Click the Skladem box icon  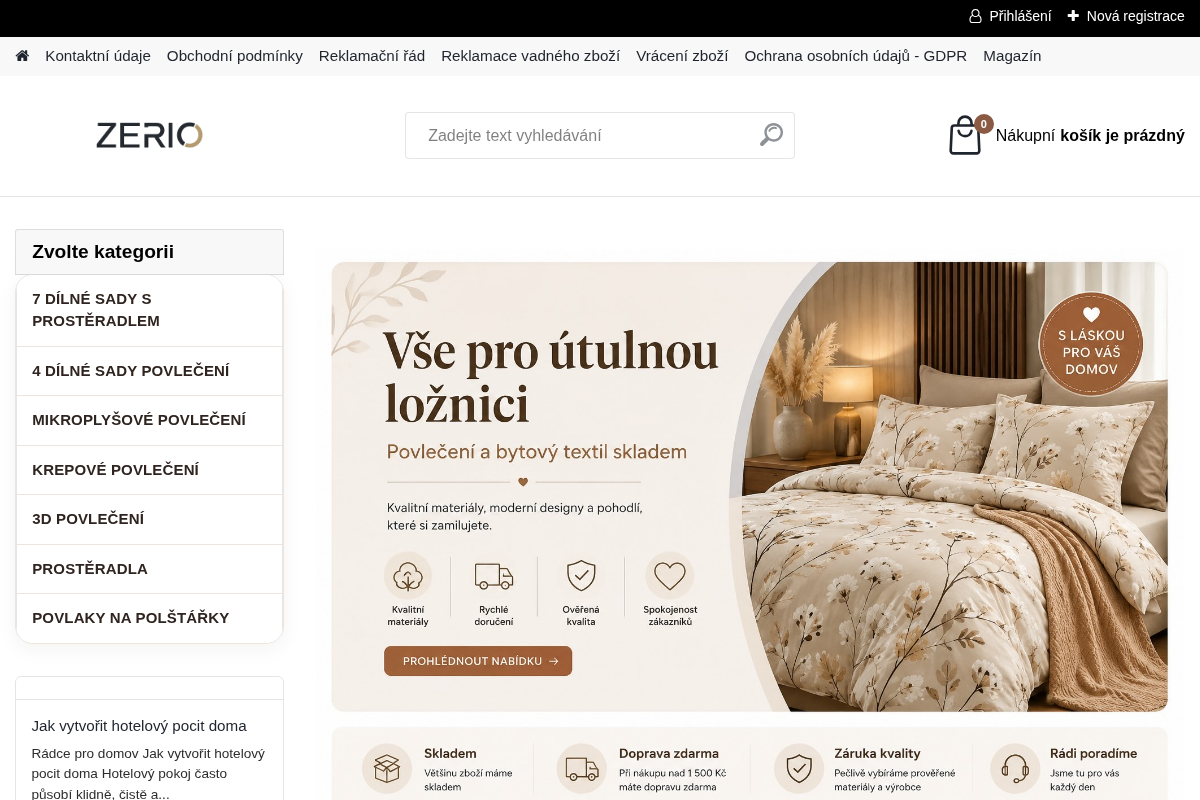click(387, 768)
